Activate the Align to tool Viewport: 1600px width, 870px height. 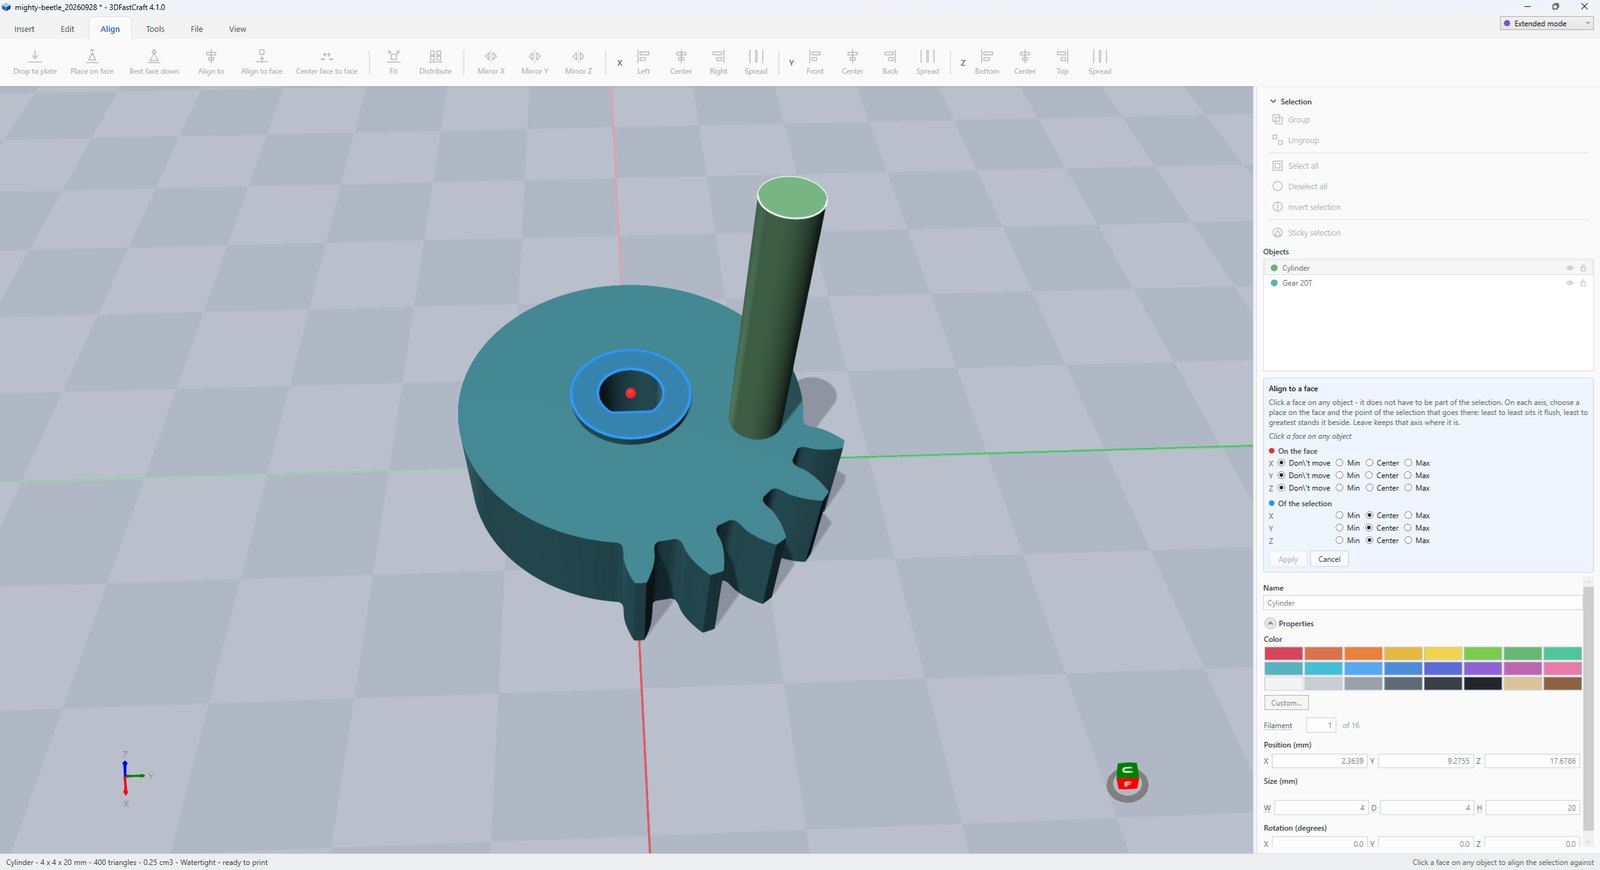tap(211, 62)
